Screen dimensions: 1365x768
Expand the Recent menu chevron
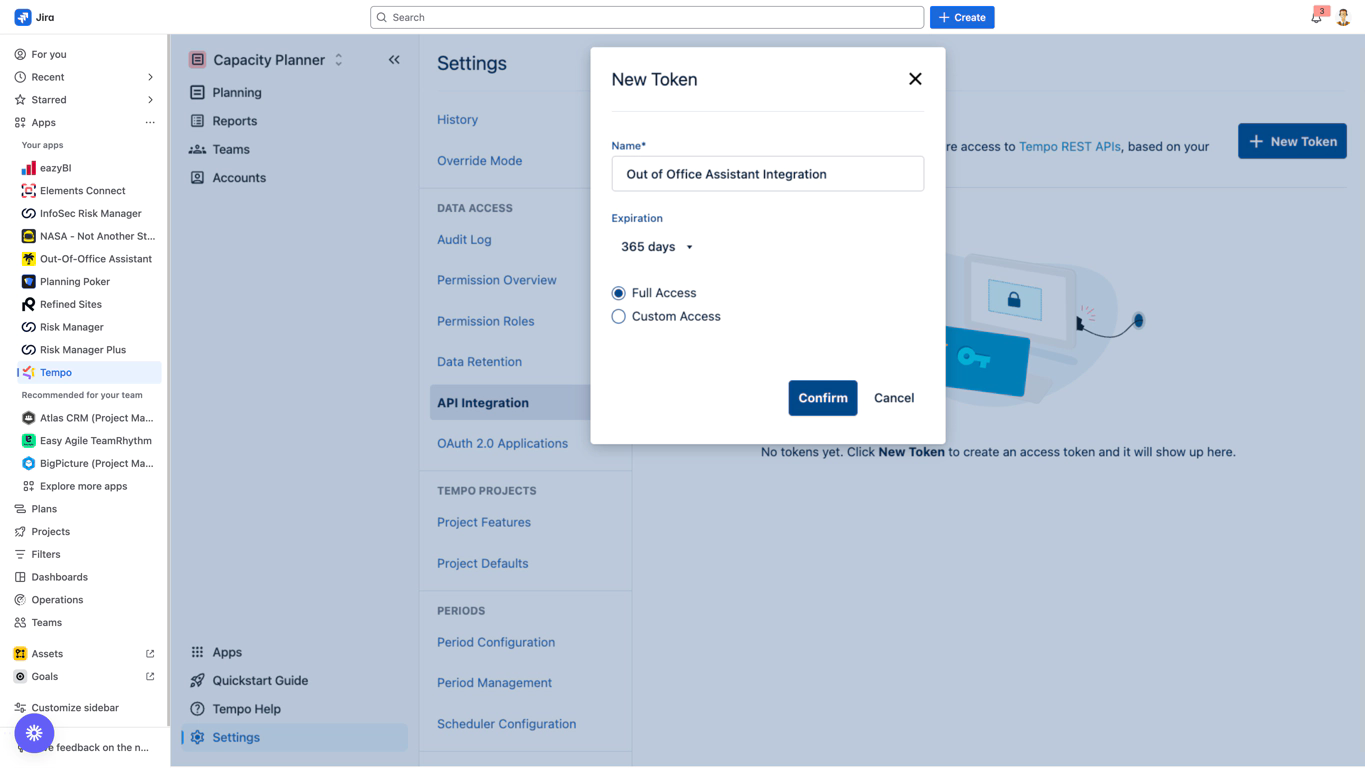coord(150,77)
